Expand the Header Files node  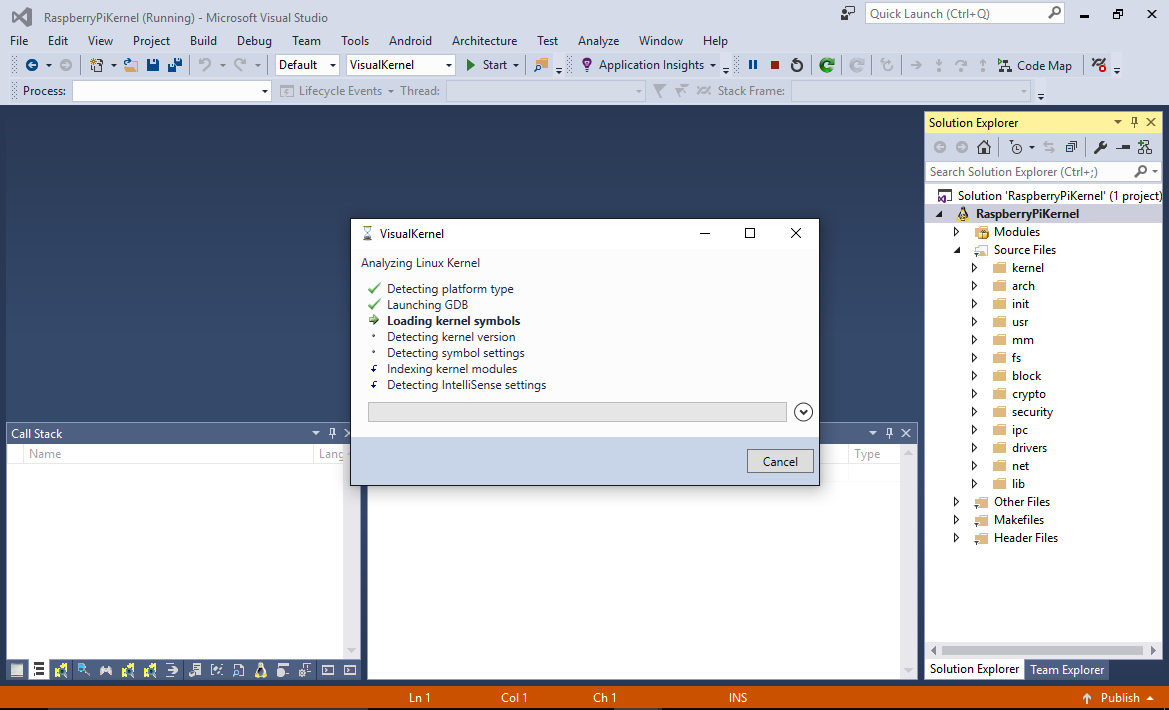(957, 538)
